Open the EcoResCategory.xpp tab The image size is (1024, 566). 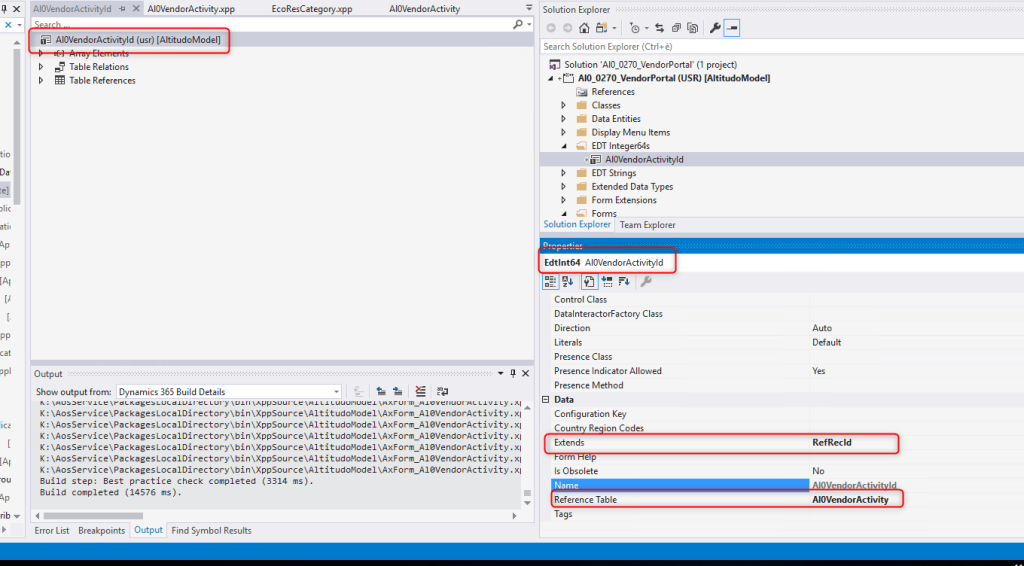[312, 9]
